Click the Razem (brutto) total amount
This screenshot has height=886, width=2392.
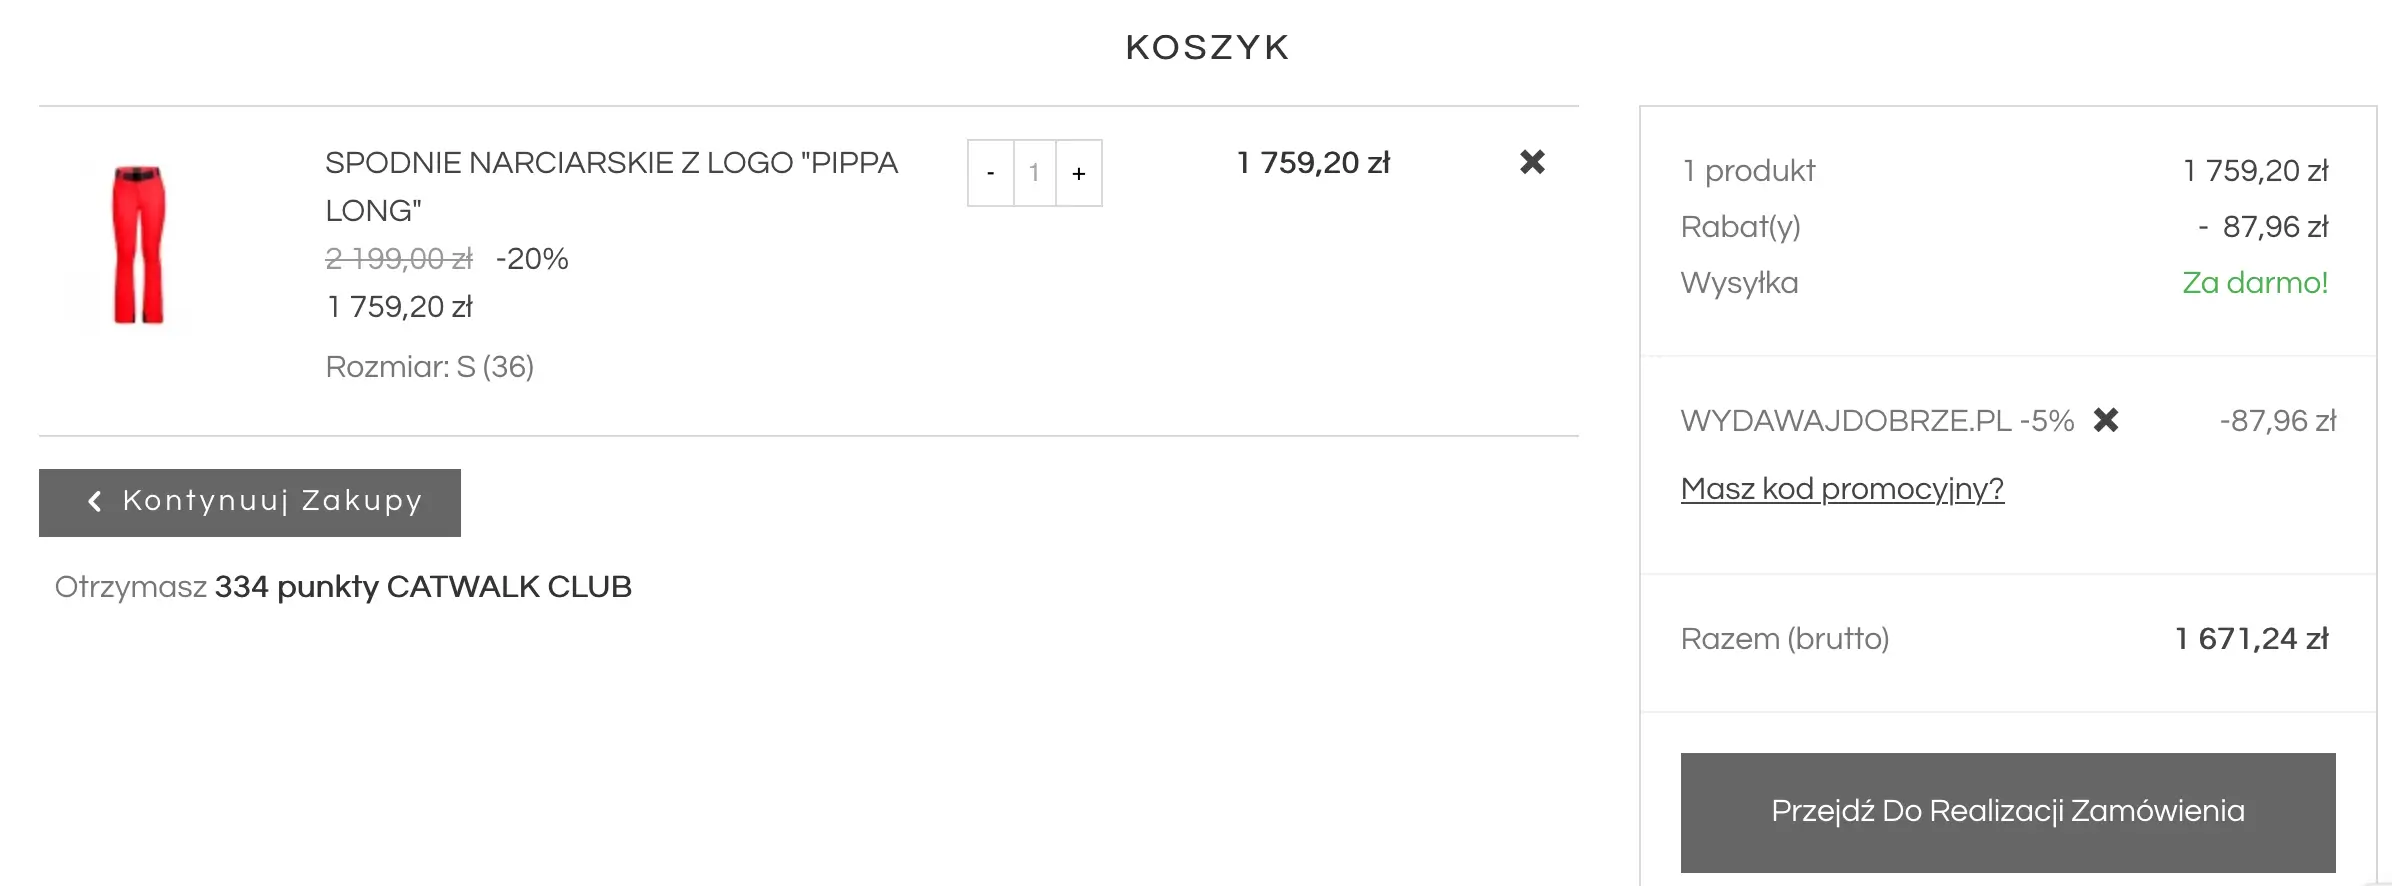click(x=2251, y=639)
